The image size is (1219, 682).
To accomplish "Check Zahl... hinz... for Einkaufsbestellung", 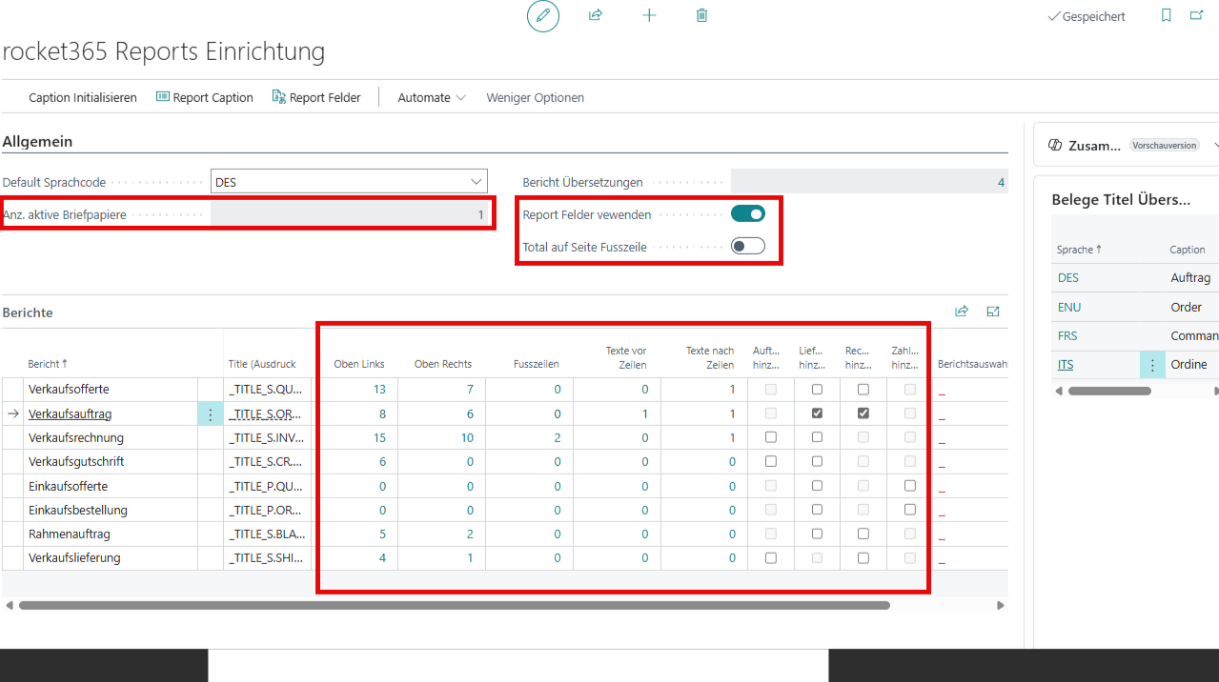I will [x=910, y=509].
